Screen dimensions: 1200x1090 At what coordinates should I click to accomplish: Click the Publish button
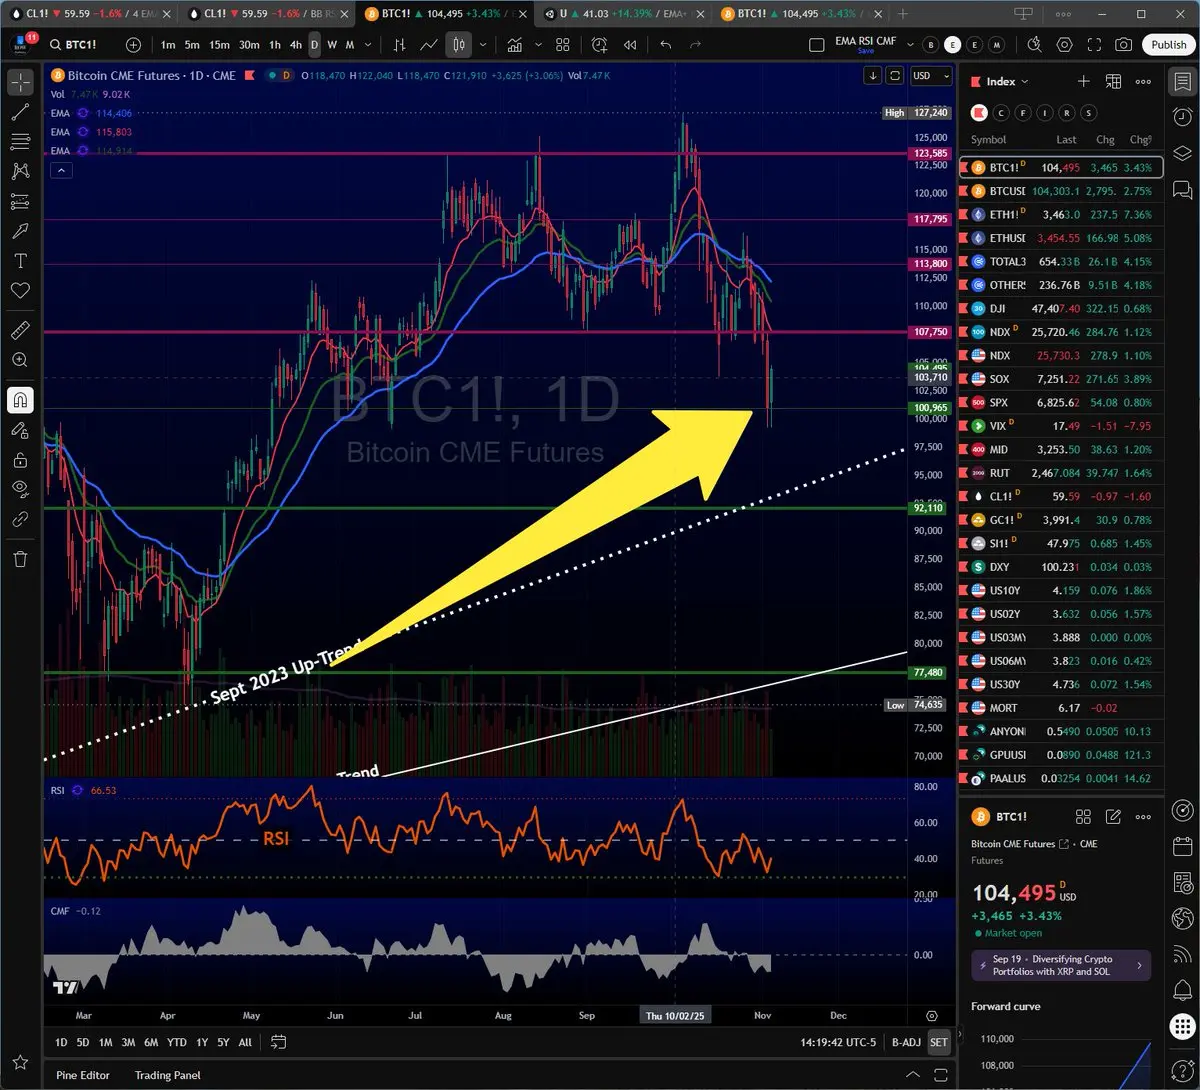[x=1168, y=45]
